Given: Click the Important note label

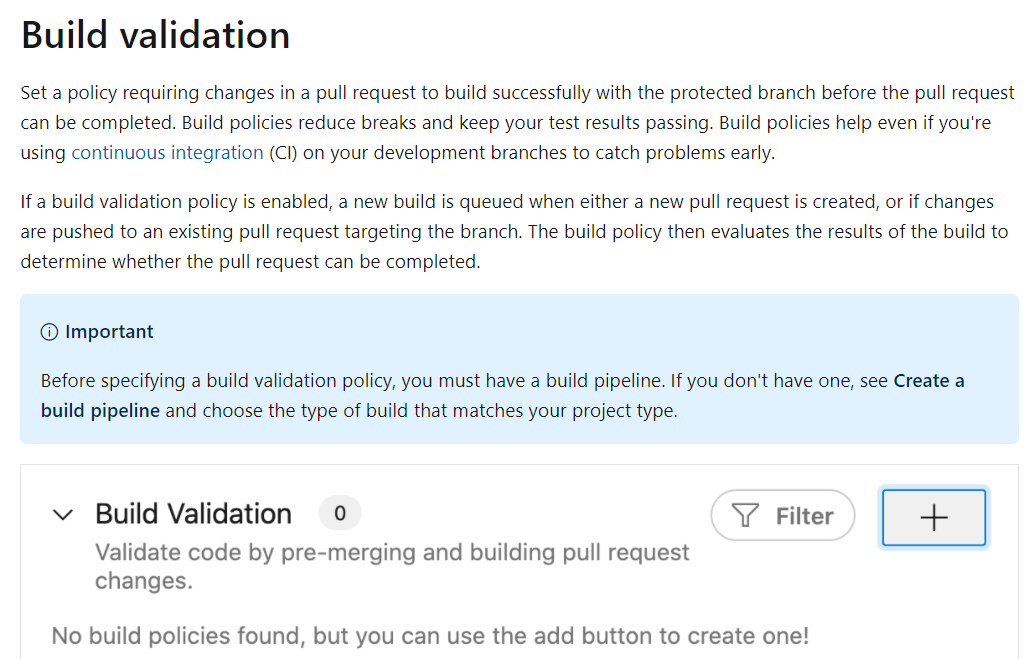Looking at the screenshot, I should tap(109, 332).
